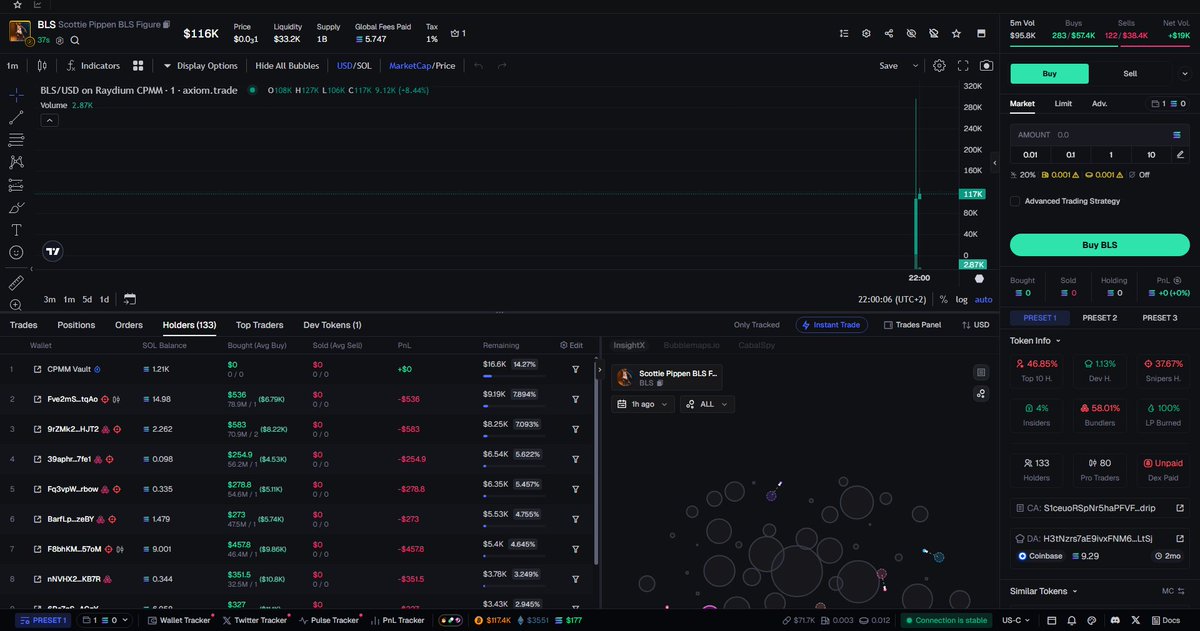This screenshot has height=631, width=1200.
Task: Switch the chart between USD/SOL
Action: tap(353, 66)
